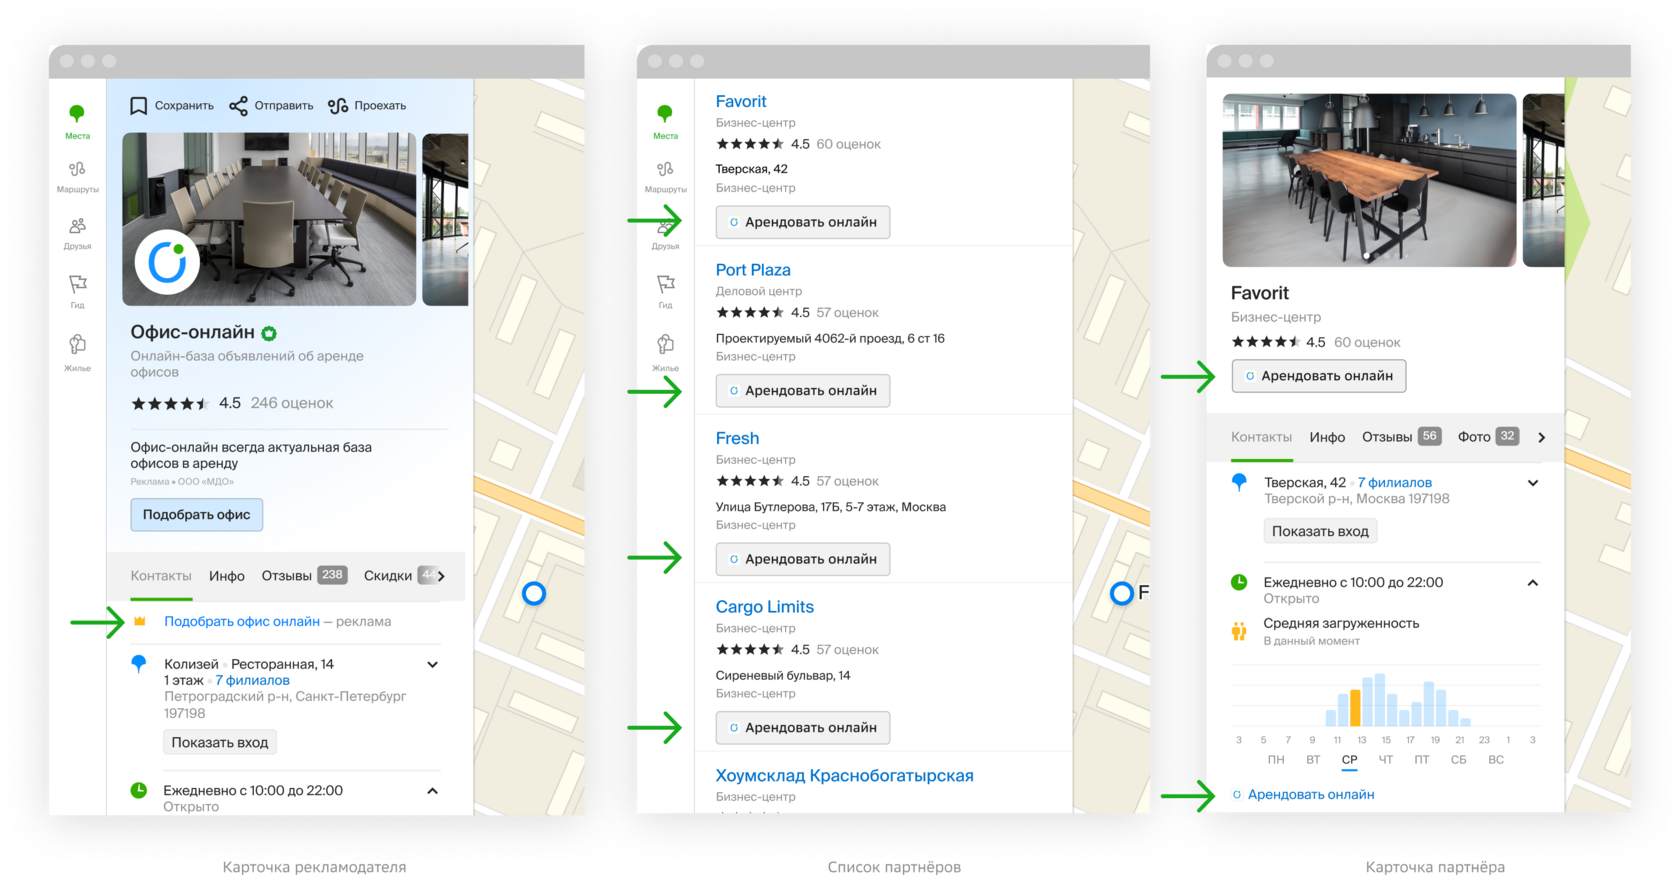
Task: Open Жилье icon in partner list window
Action: point(665,352)
